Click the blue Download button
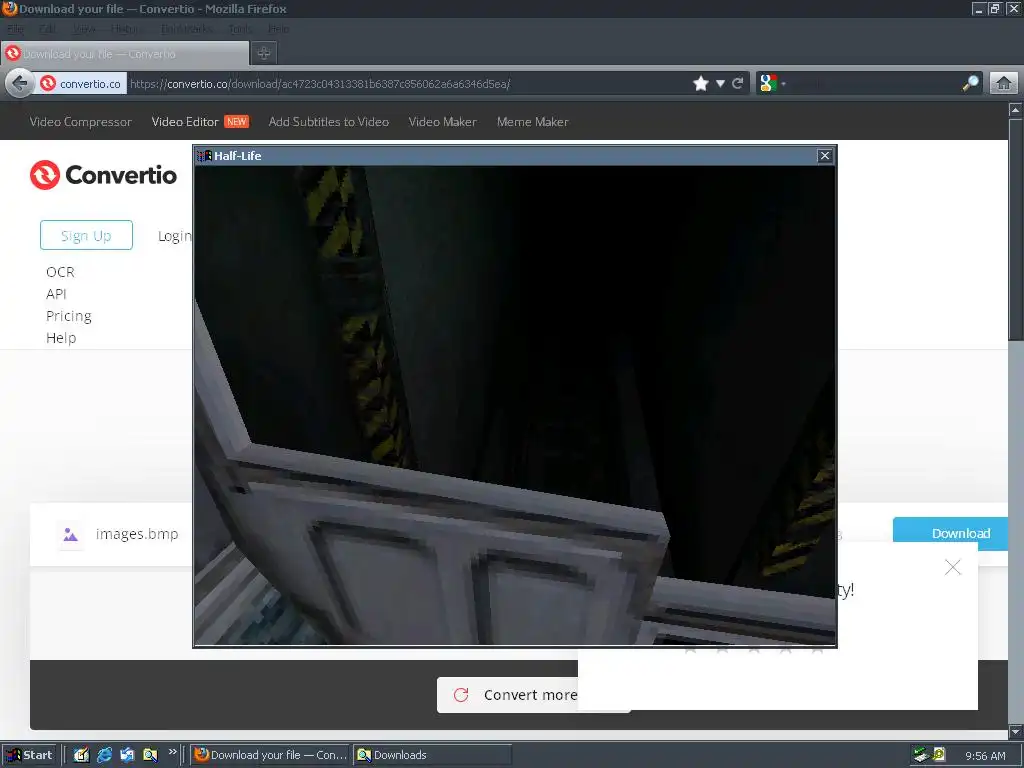Image resolution: width=1024 pixels, height=768 pixels. pos(950,534)
